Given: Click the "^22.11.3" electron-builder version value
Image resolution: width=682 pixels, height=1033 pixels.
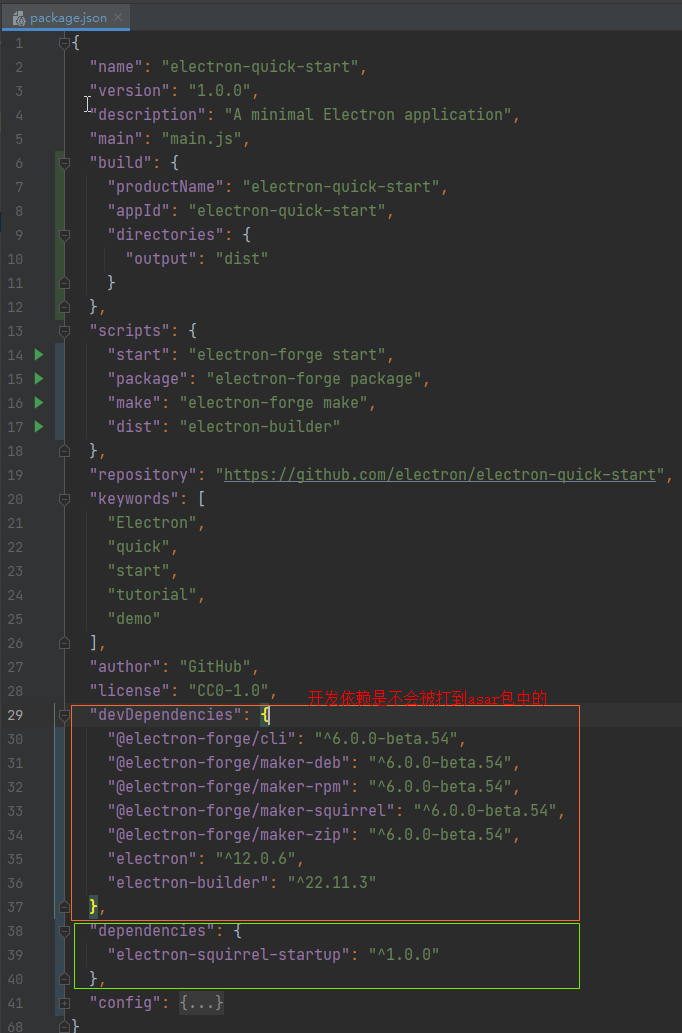Looking at the screenshot, I should click(x=332, y=883).
